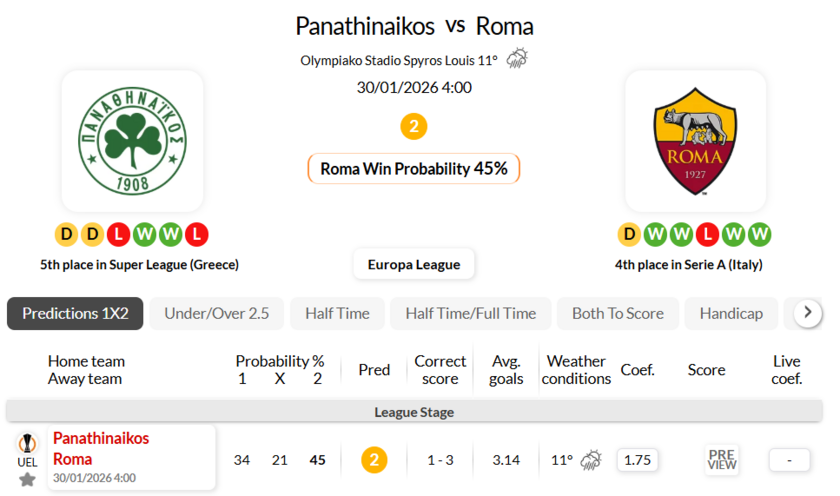Image resolution: width=840 pixels, height=496 pixels.
Task: Click the weather icon beside stadium name
Action: [517, 59]
